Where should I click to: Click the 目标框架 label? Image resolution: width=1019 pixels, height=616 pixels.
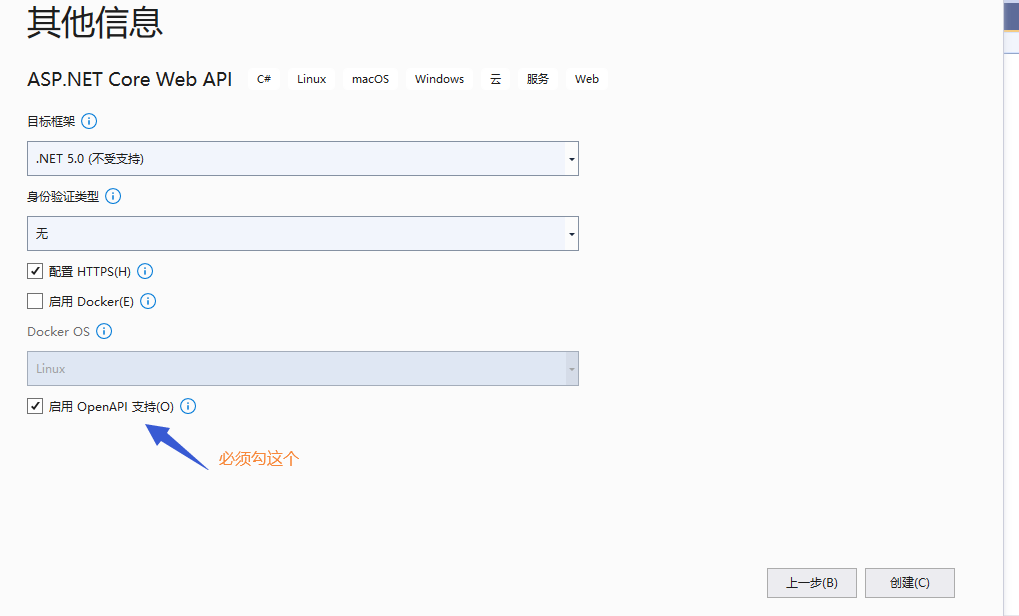click(51, 122)
